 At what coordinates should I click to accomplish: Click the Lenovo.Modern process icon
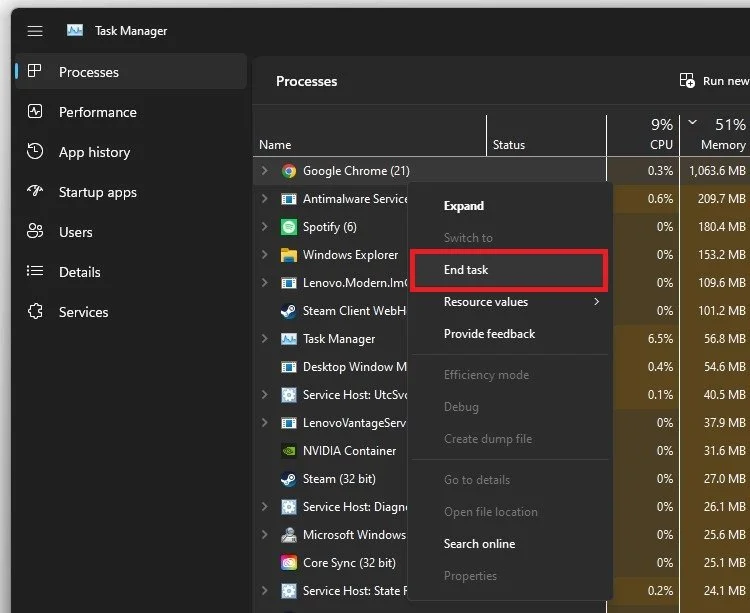[289, 283]
